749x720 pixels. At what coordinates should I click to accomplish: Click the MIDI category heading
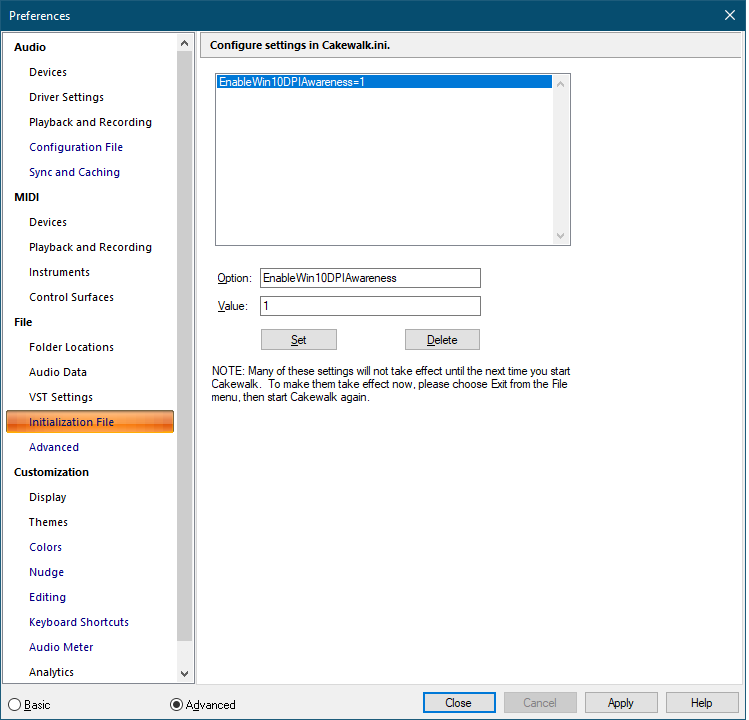click(26, 197)
